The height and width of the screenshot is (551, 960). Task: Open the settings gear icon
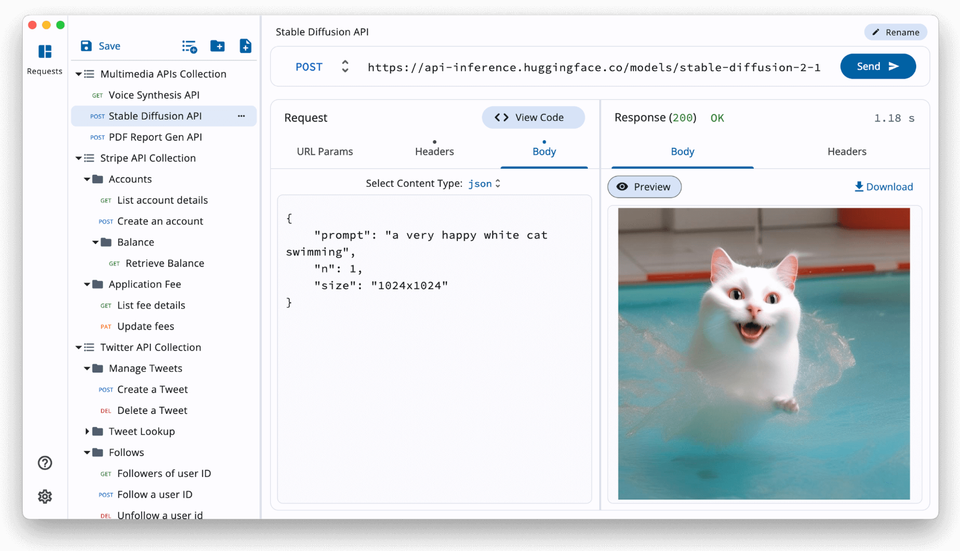click(x=45, y=496)
